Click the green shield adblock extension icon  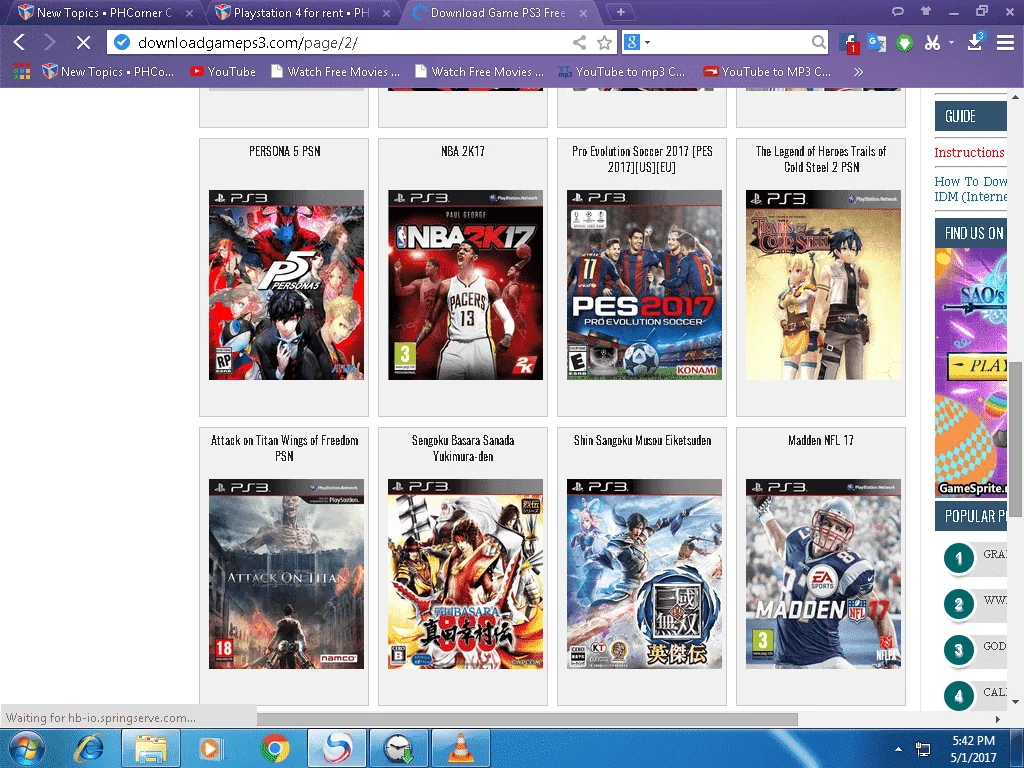(904, 44)
